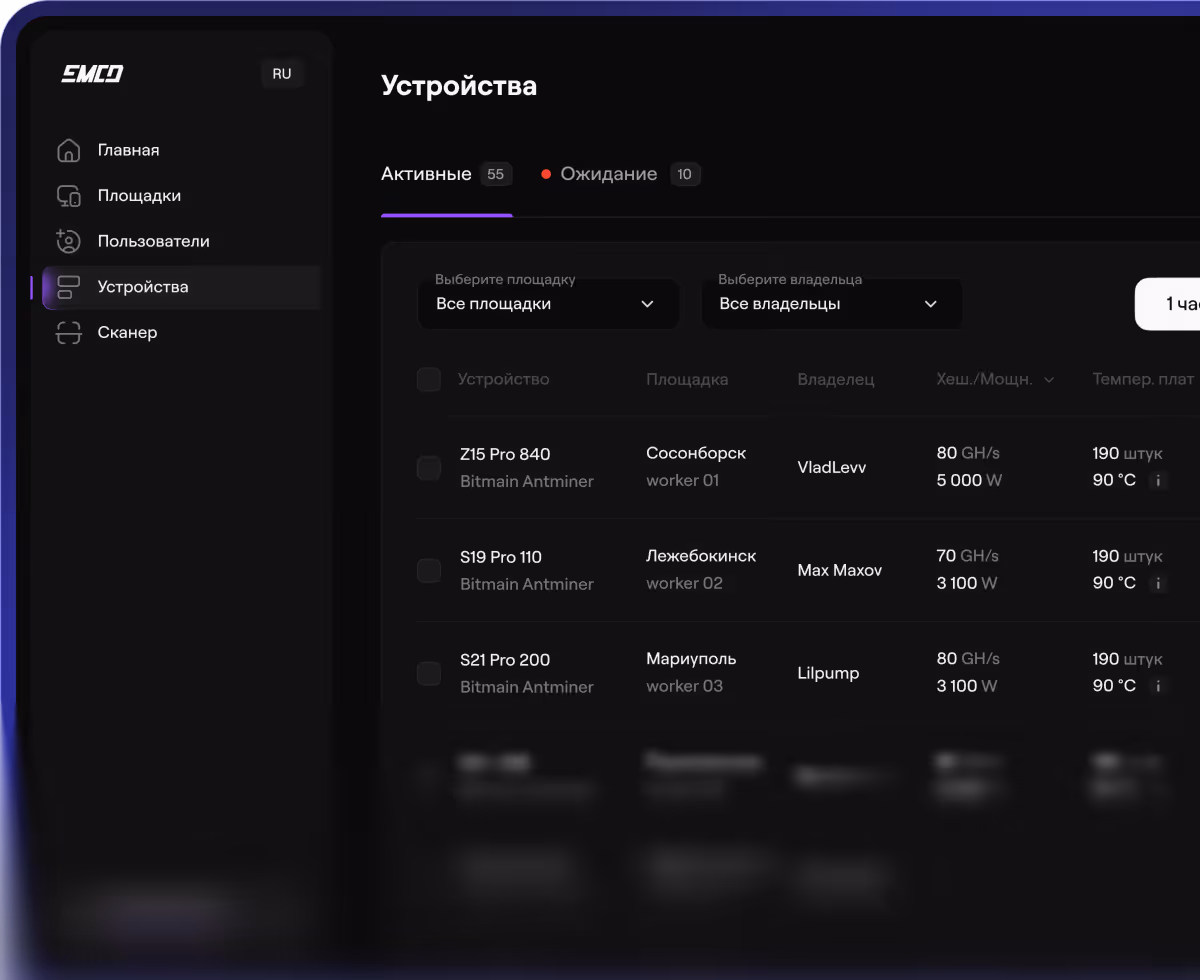Viewport: 1200px width, 980px height.
Task: Click owner VladLevv
Action: 832,467
